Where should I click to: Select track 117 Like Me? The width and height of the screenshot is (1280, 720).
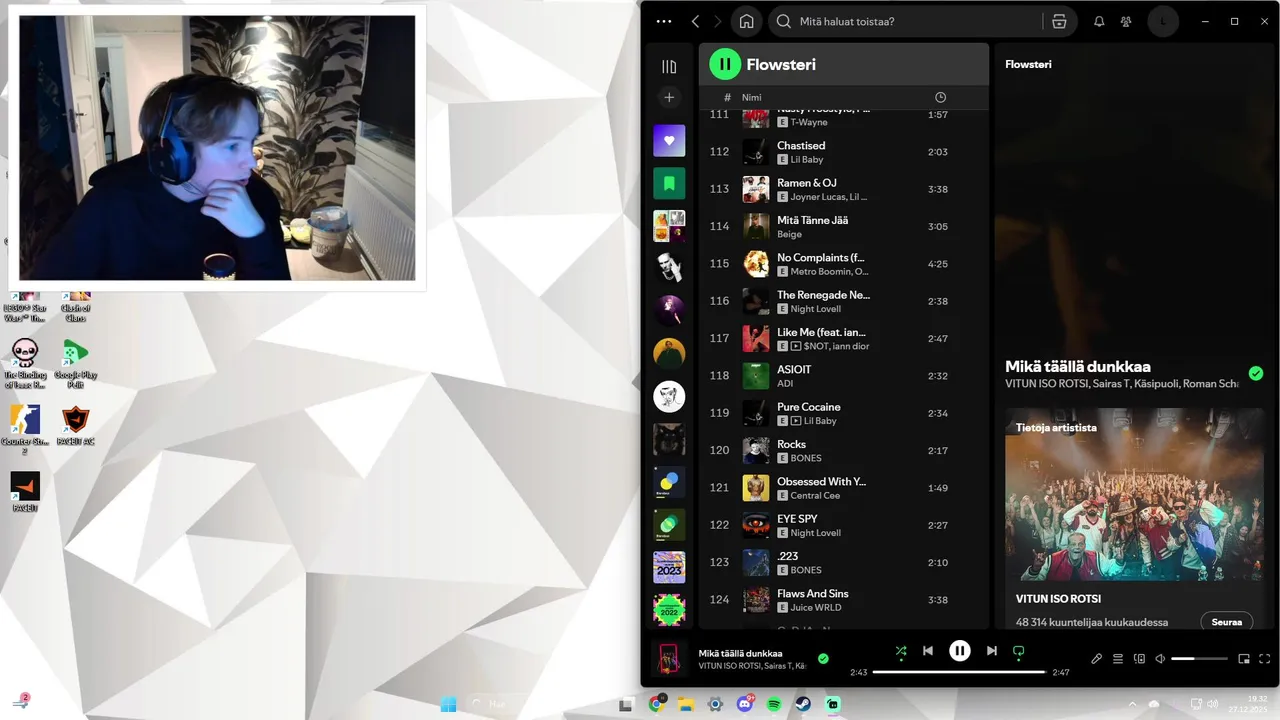click(843, 338)
